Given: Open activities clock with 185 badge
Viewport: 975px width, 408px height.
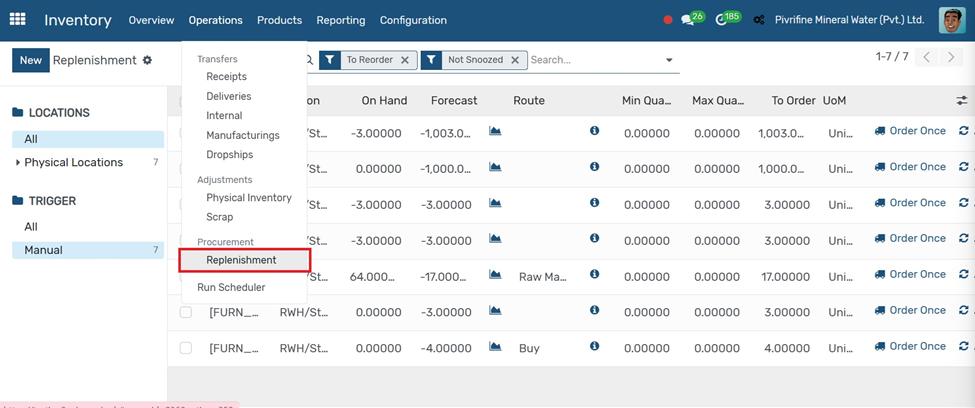Looking at the screenshot, I should pos(728,19).
